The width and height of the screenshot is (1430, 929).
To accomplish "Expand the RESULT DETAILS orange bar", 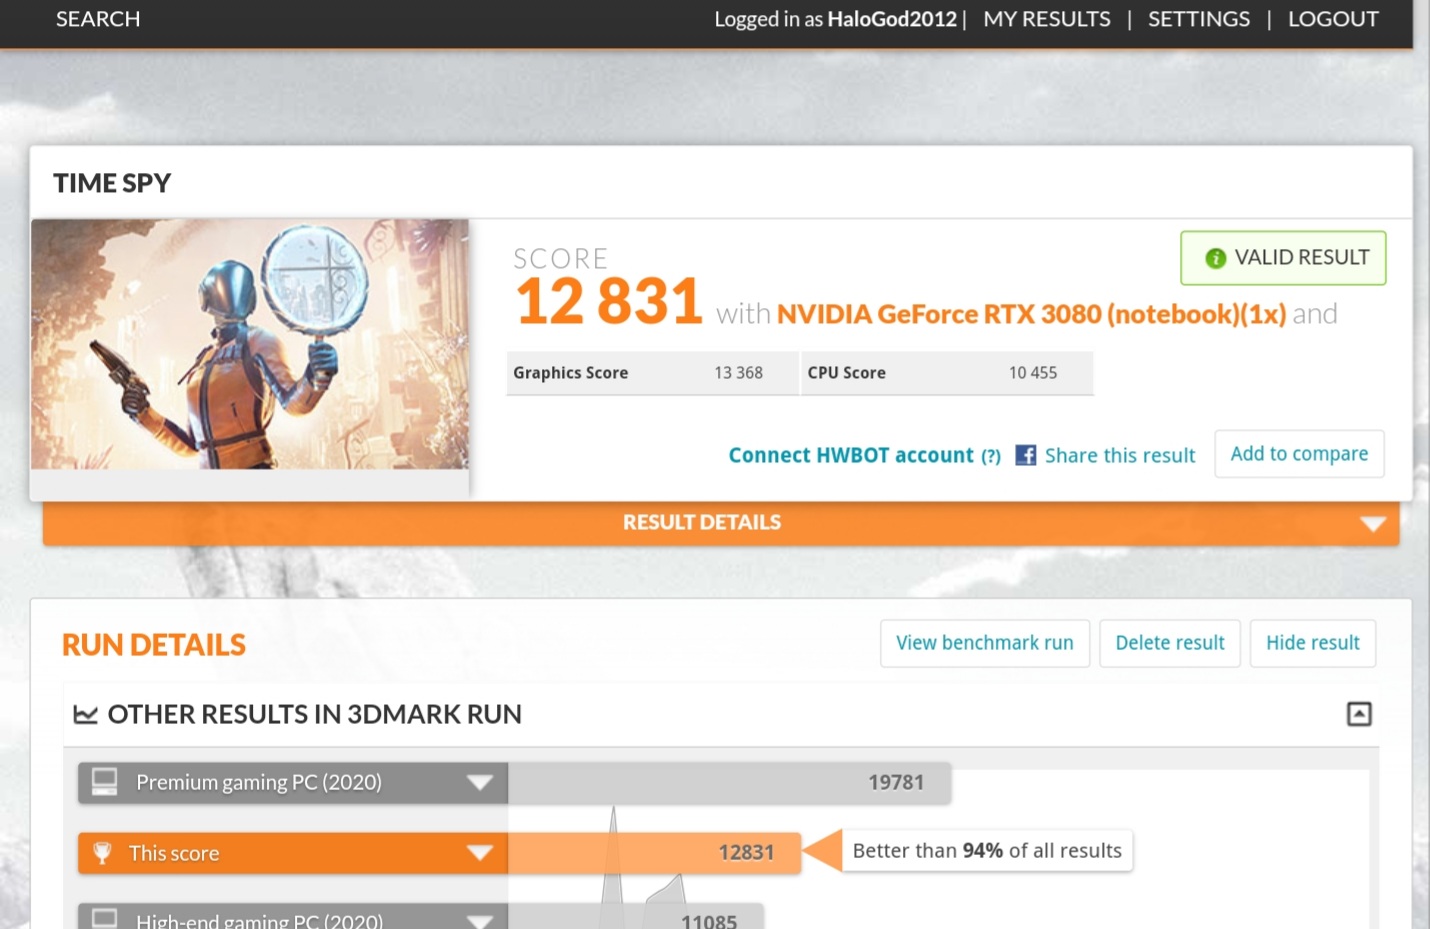I will click(x=721, y=523).
